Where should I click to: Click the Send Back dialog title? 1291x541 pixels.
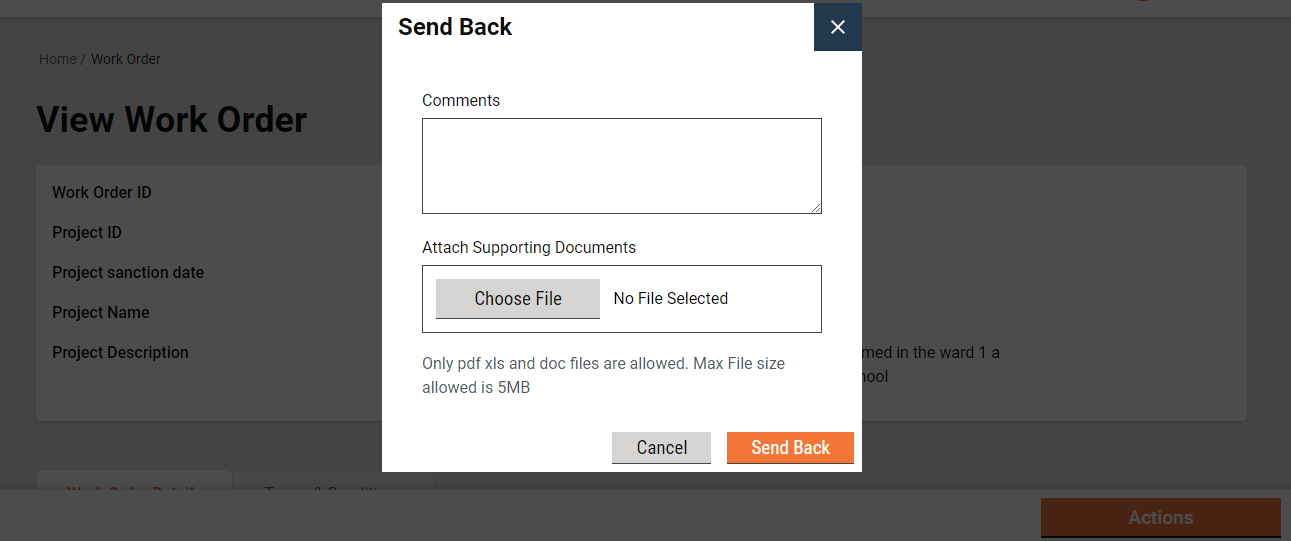click(455, 27)
